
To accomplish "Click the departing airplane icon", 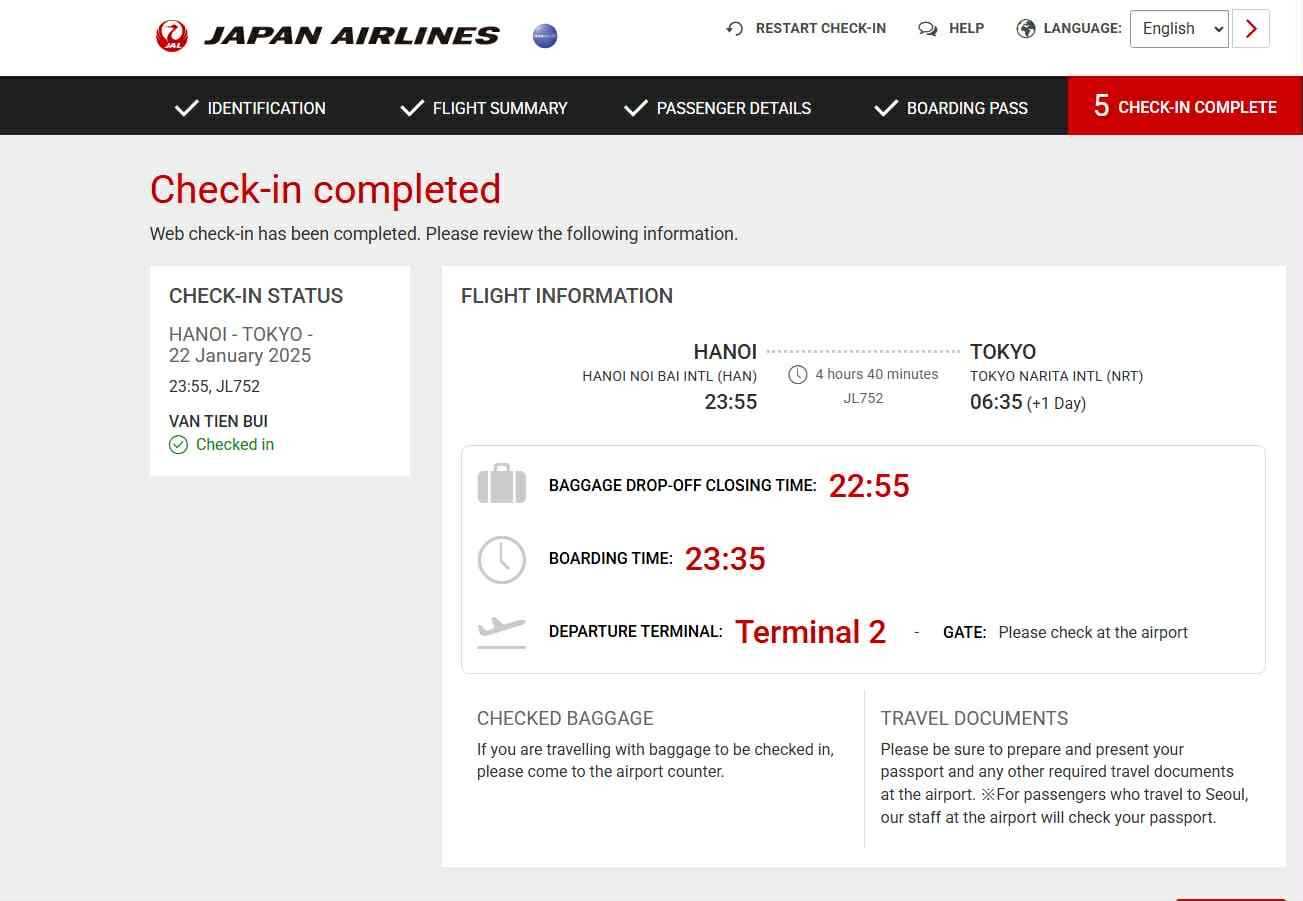I will [x=502, y=631].
